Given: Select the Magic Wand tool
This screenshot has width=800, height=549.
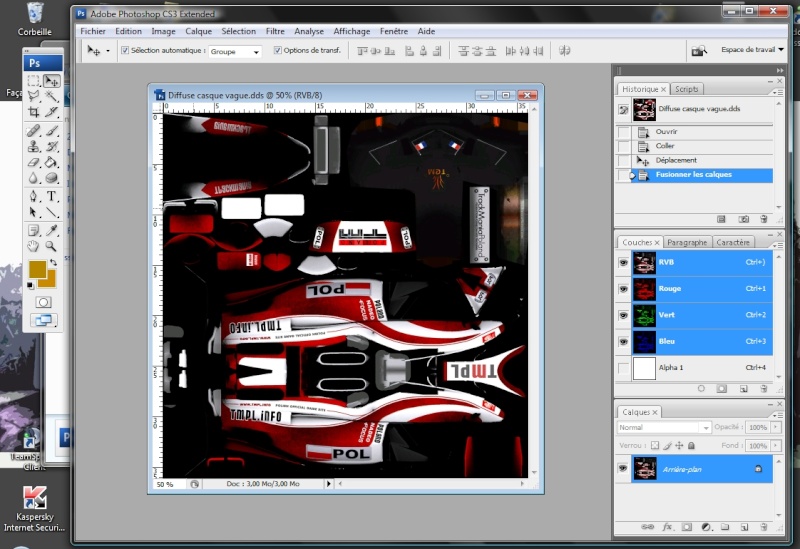Looking at the screenshot, I should pos(52,96).
